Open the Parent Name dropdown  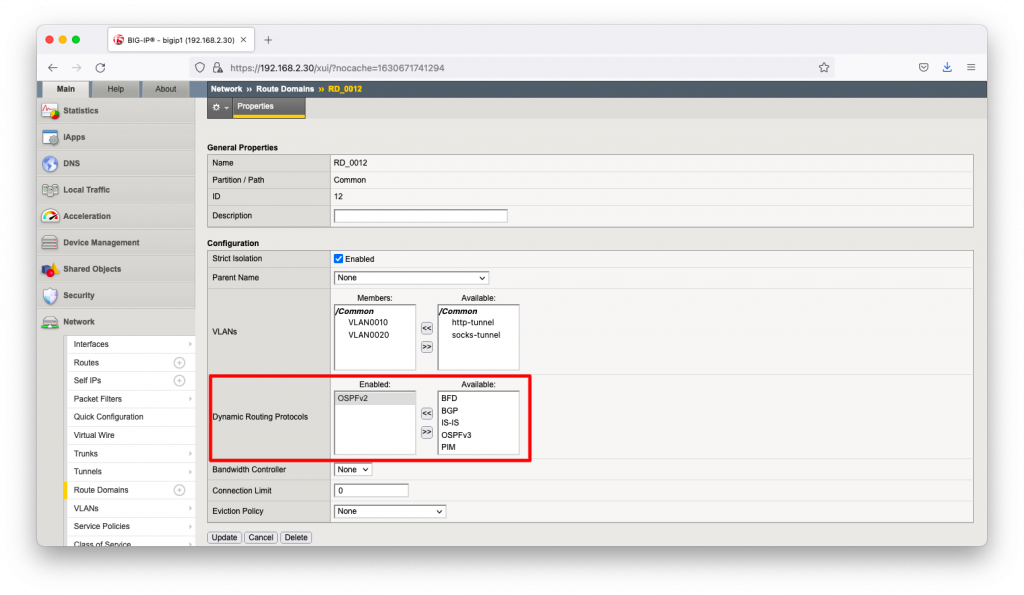pos(411,278)
